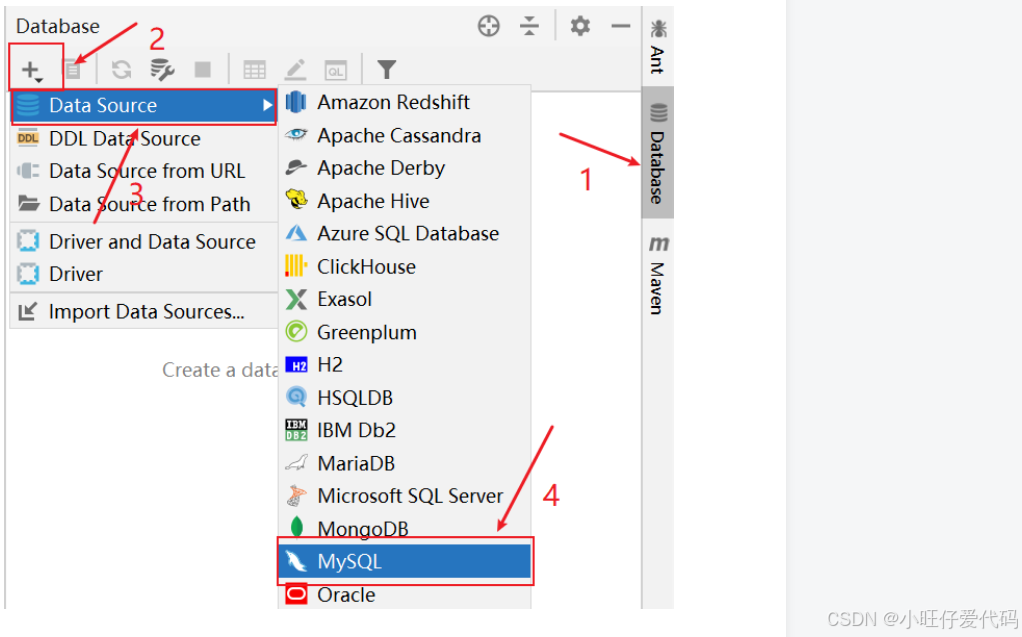Screen dimensions: 1022x637
Task: Choose DDL Data Source menu entry
Action: click(144, 138)
